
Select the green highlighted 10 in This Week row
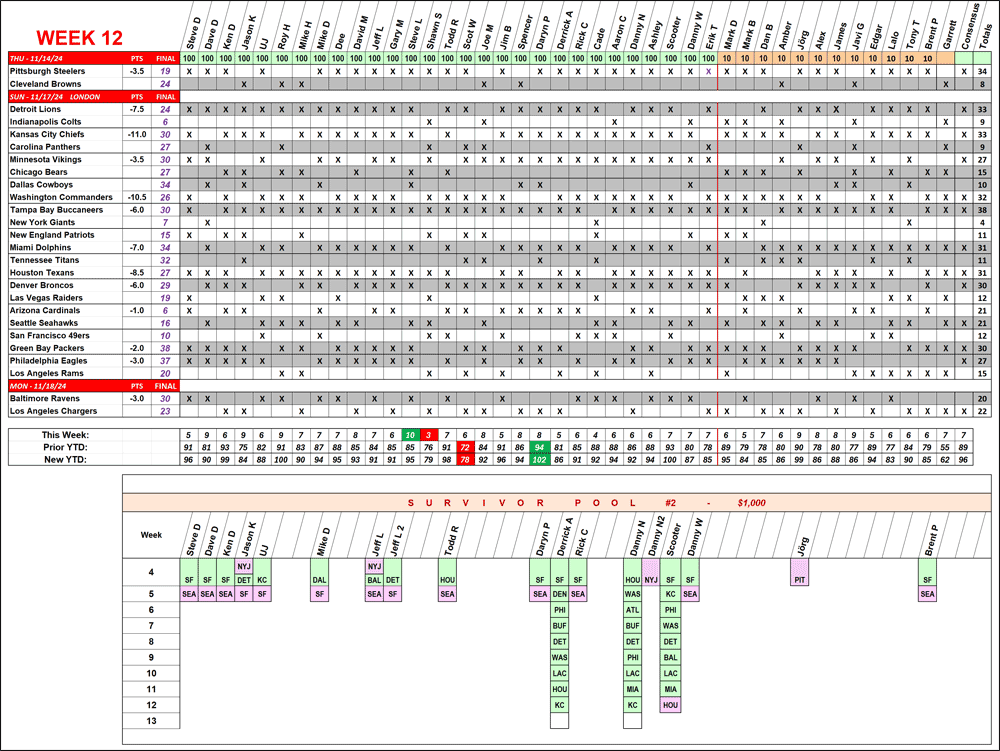[410, 435]
